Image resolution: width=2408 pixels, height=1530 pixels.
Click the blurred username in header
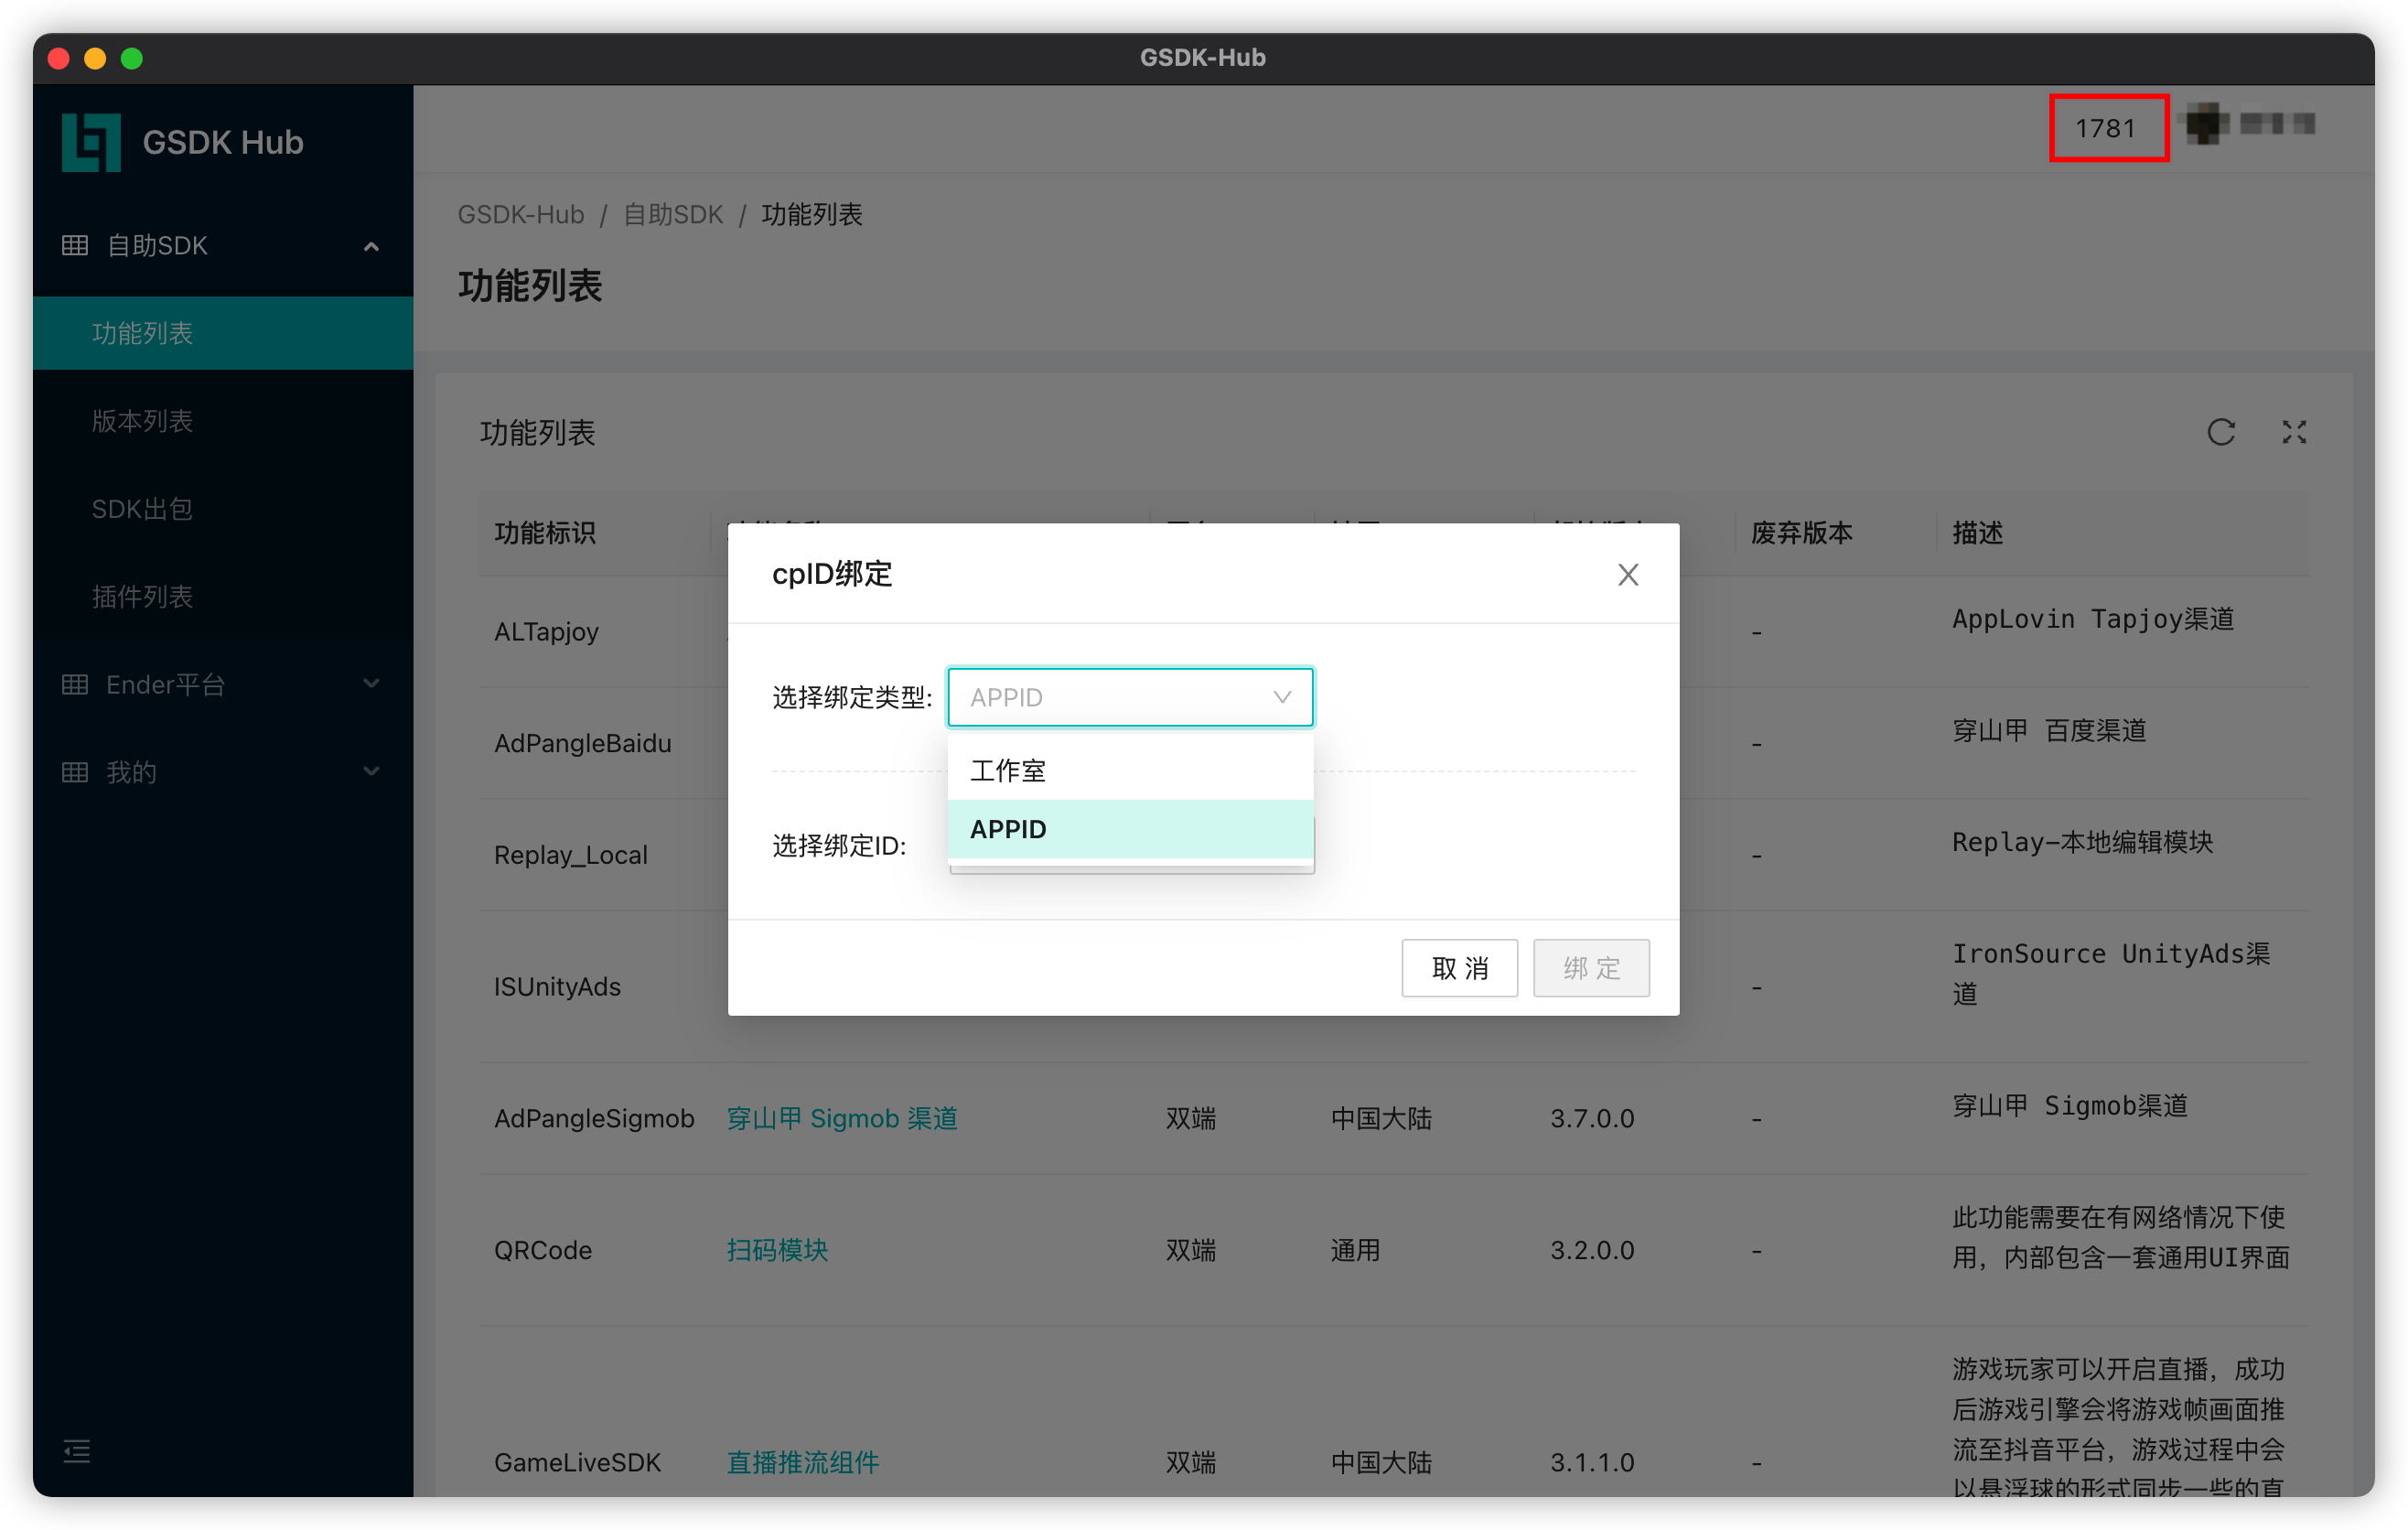click(2277, 124)
